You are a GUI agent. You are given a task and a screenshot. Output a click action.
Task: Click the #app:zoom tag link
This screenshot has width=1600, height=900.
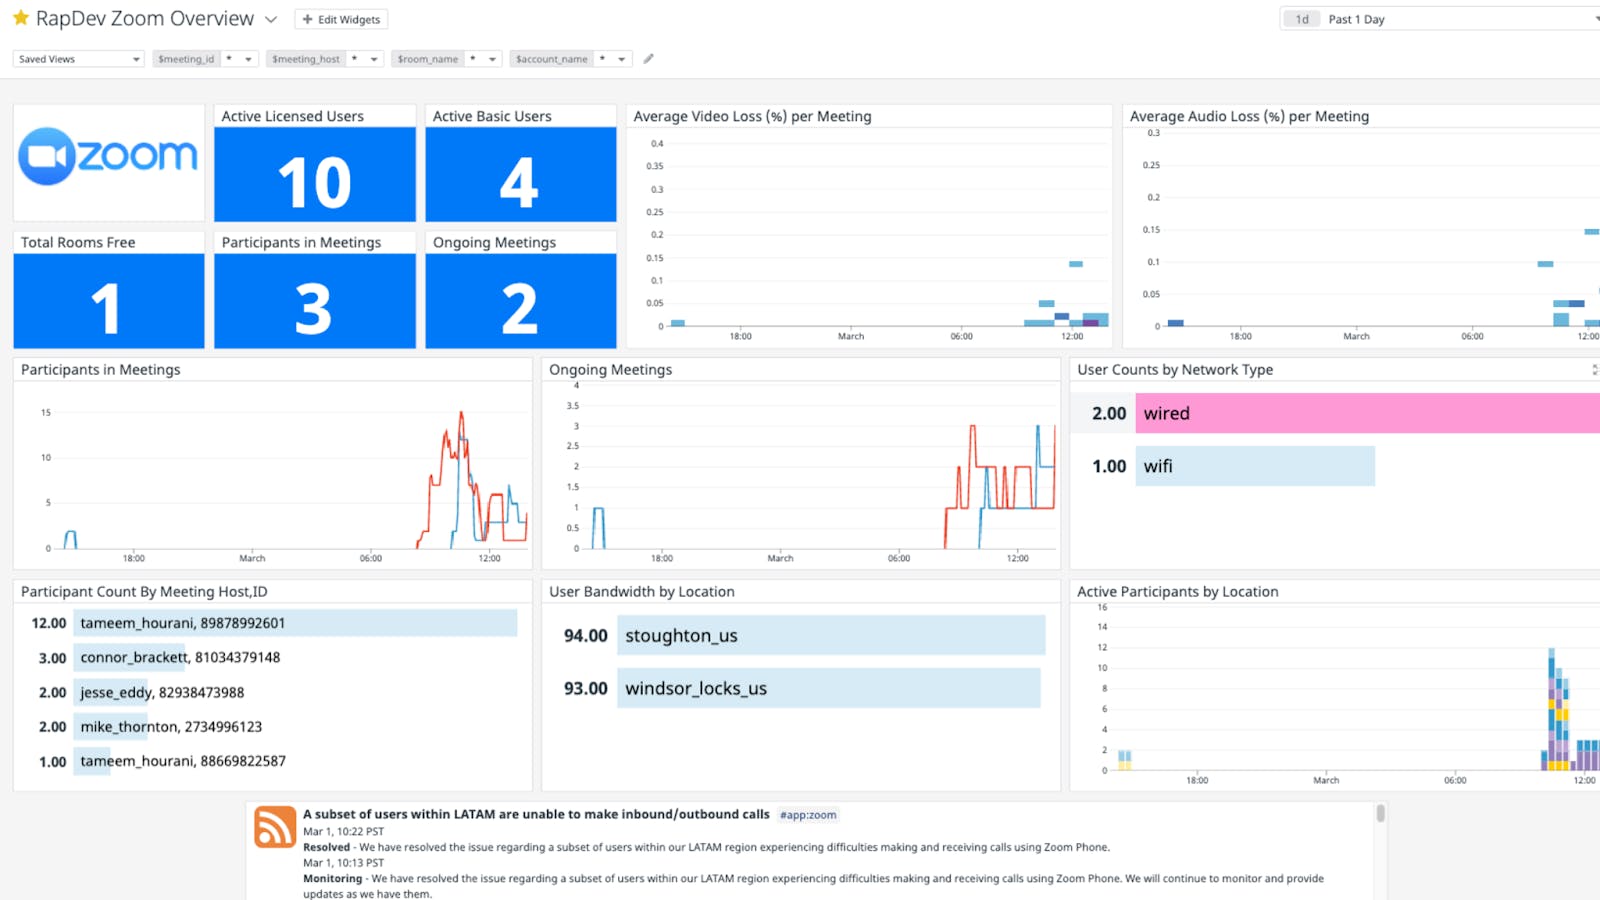click(x=808, y=815)
